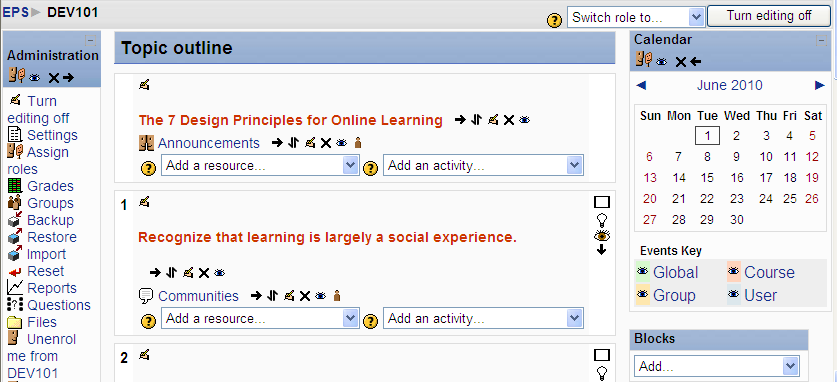Delete the Announcements forum with its X icon

(x=326, y=143)
